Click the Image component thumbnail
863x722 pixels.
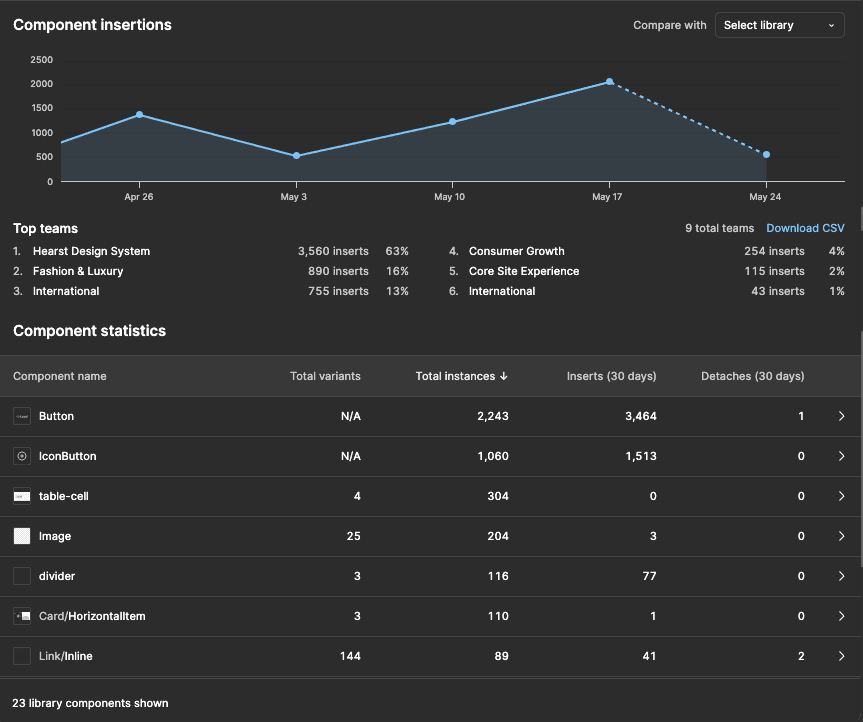pyautogui.click(x=22, y=535)
